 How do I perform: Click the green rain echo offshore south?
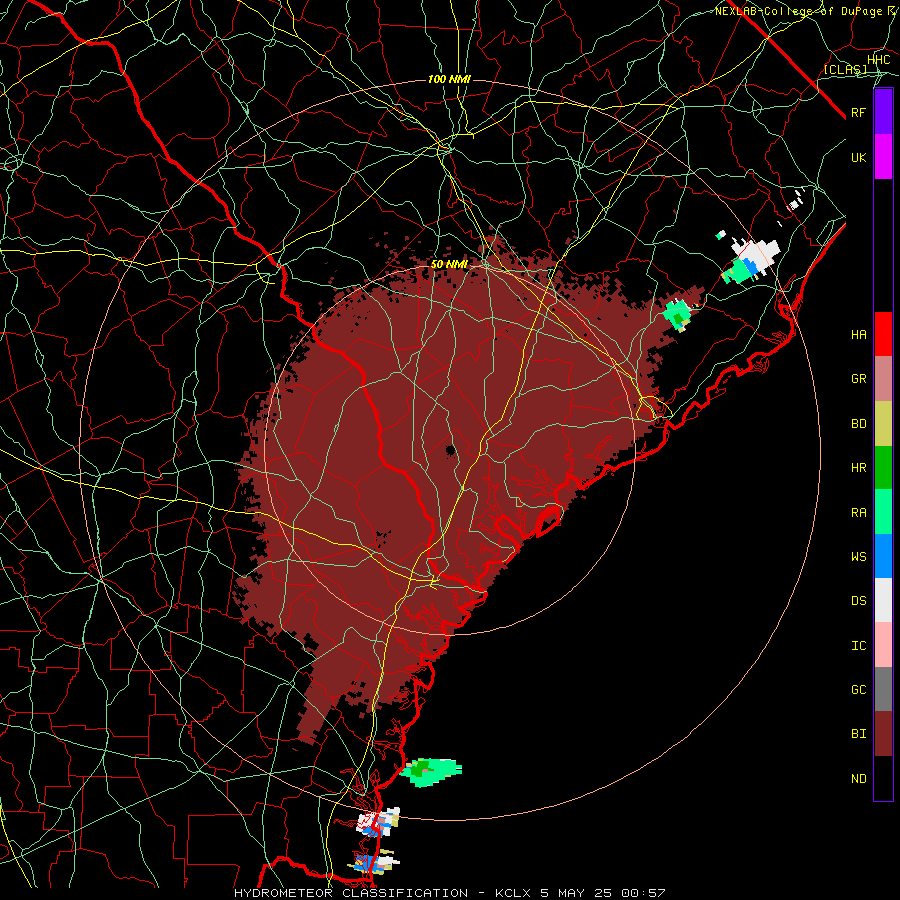(x=430, y=771)
